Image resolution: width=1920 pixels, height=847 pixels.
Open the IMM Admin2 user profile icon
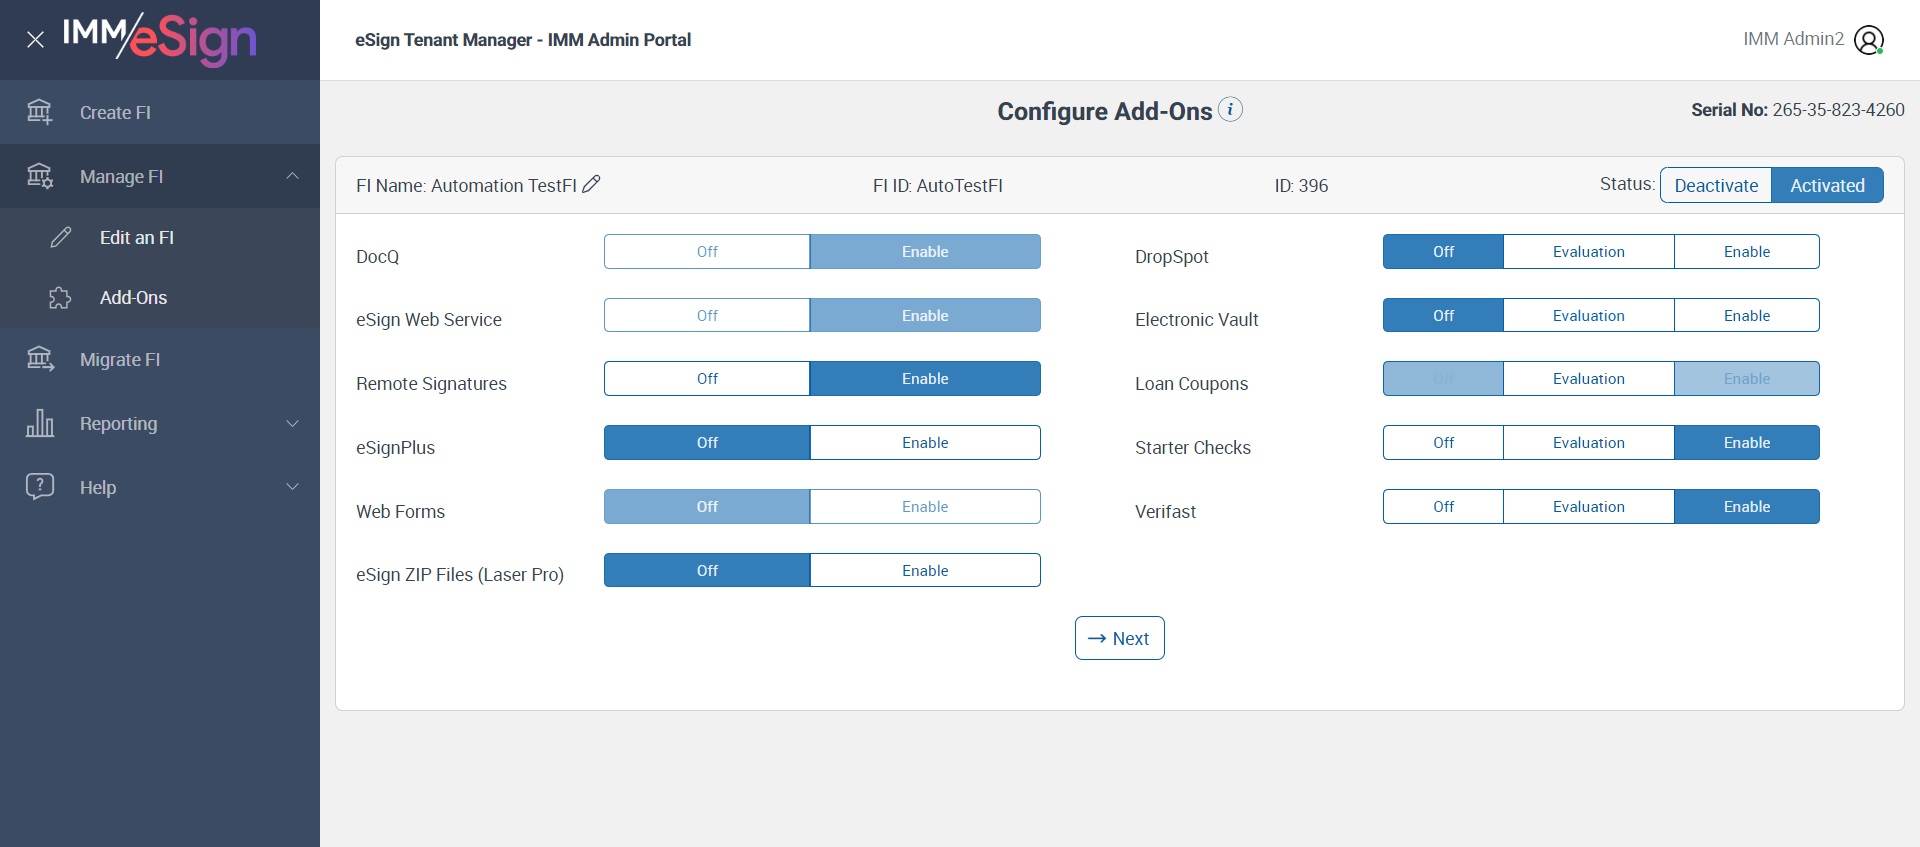(x=1868, y=40)
